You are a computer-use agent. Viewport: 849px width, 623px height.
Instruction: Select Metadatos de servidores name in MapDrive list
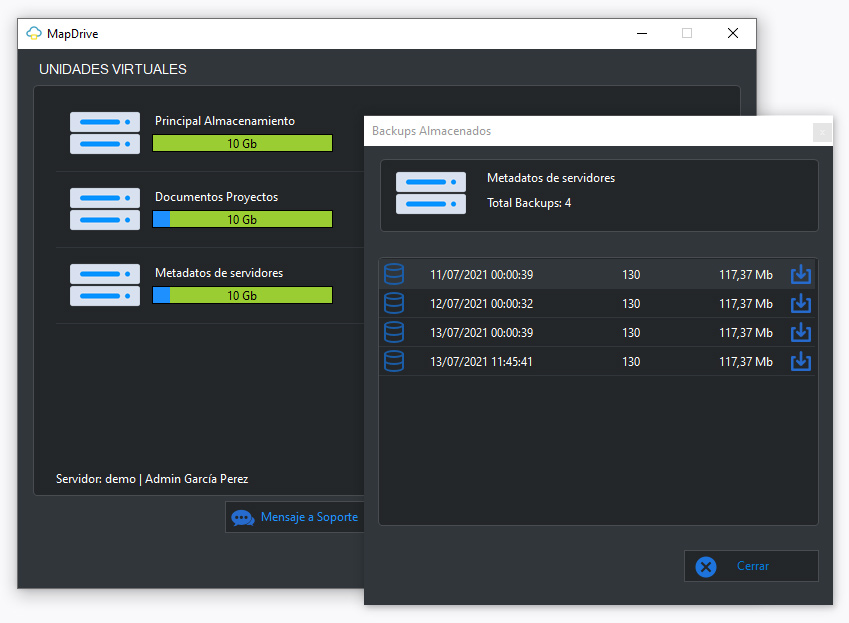[x=219, y=273]
